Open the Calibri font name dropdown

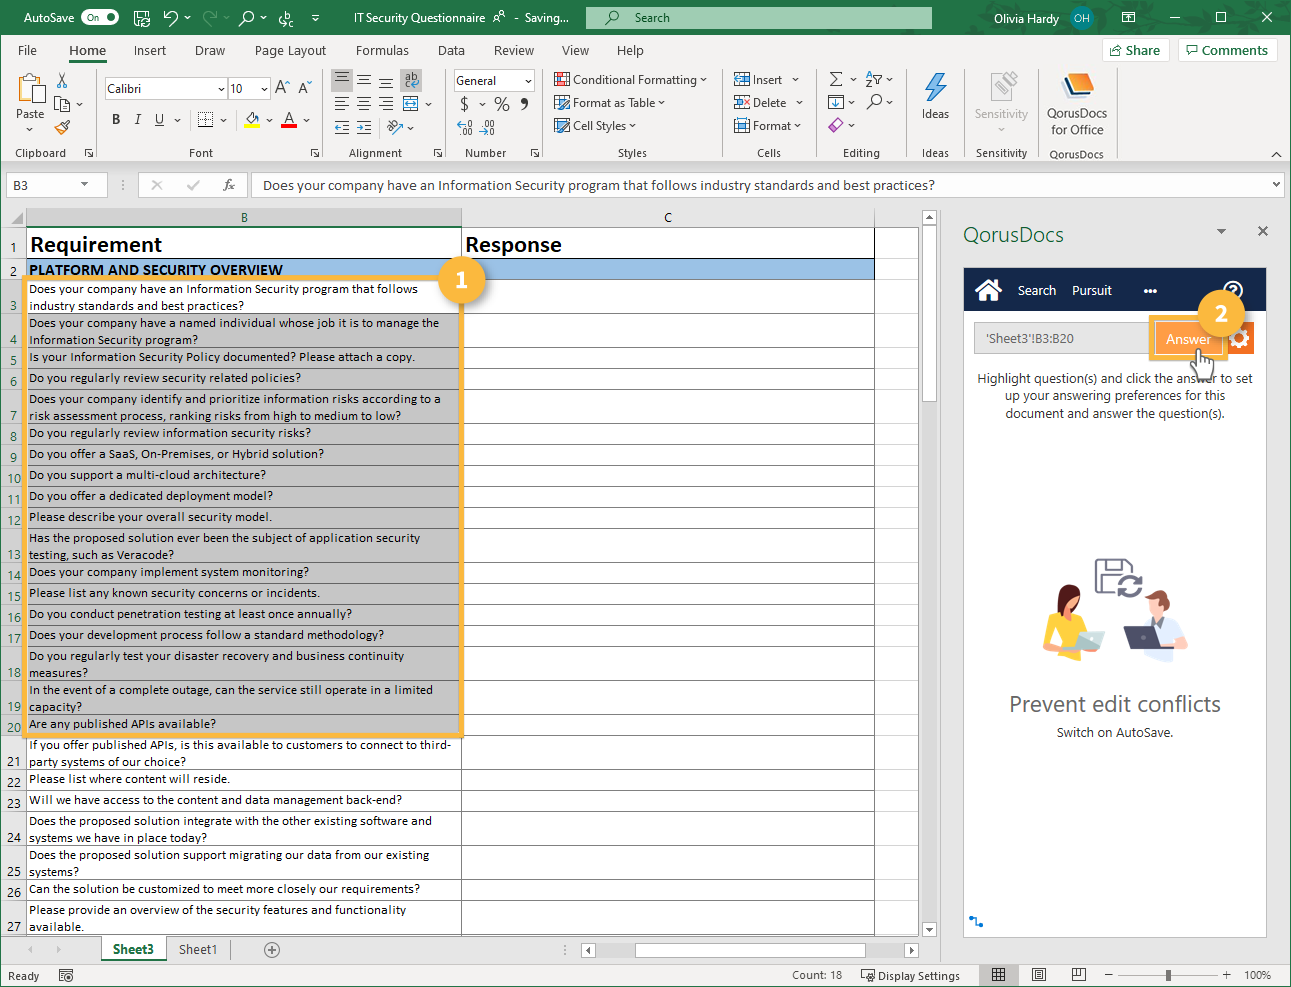click(221, 89)
